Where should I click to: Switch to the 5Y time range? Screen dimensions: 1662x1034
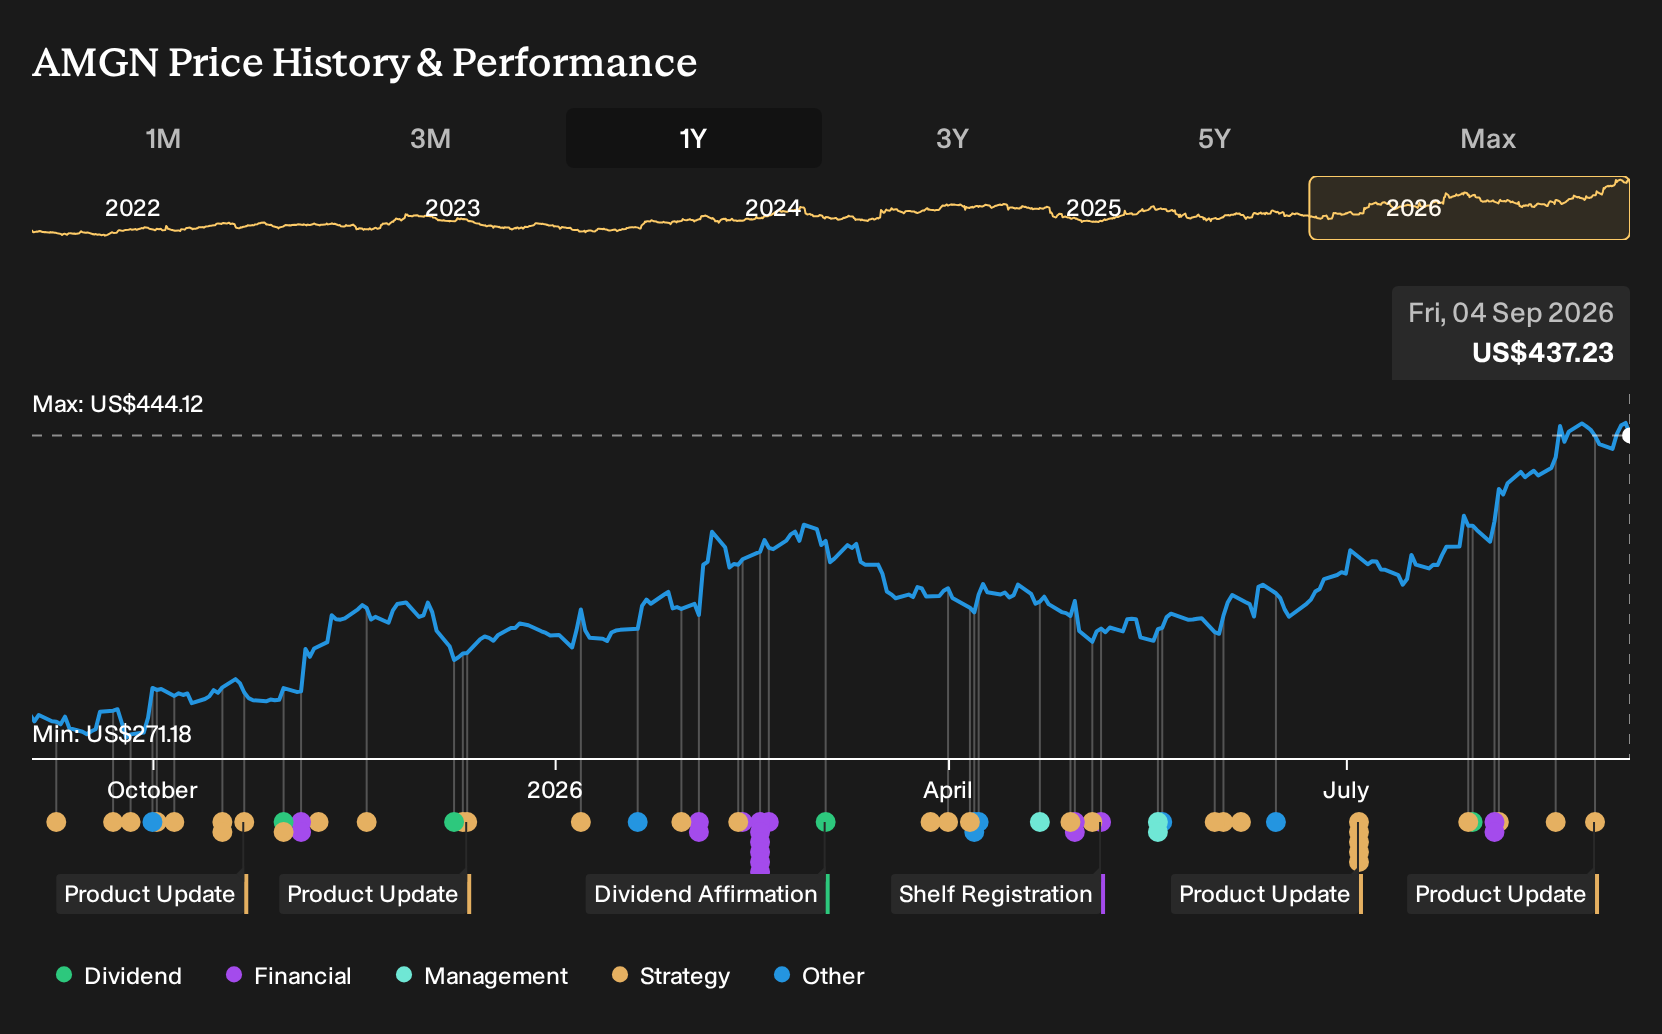[1214, 138]
